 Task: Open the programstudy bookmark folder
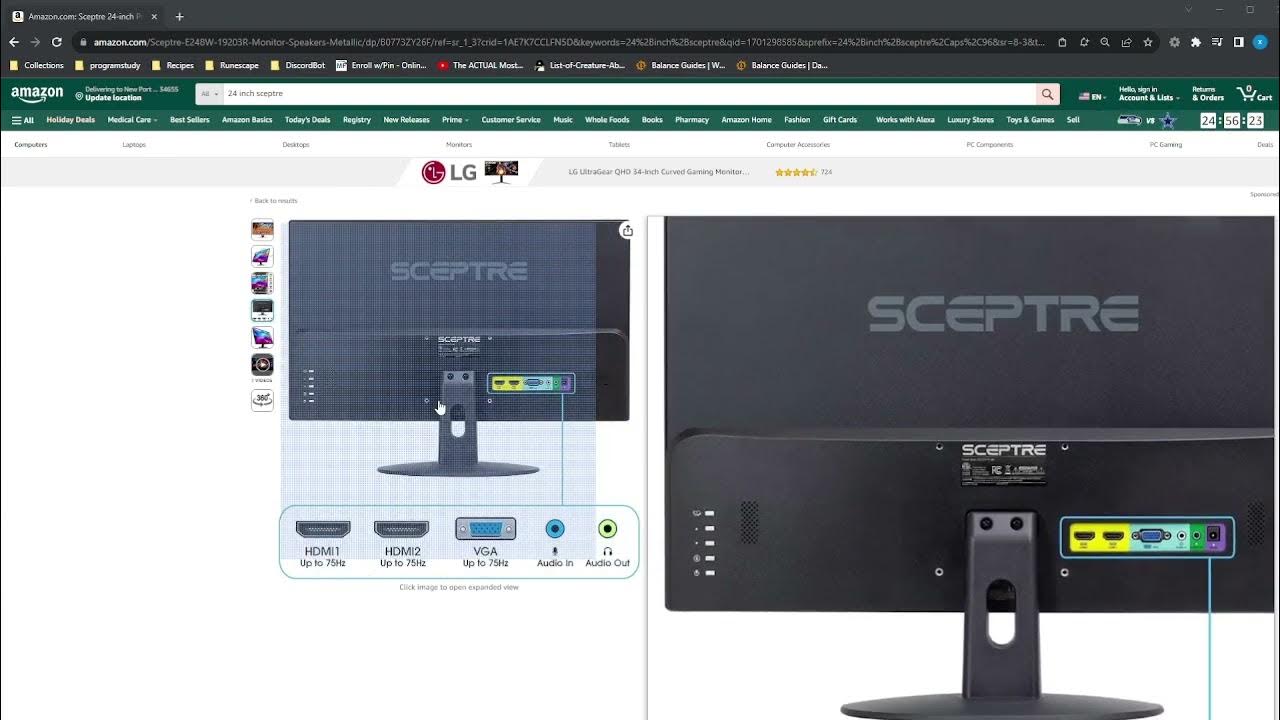pos(108,65)
